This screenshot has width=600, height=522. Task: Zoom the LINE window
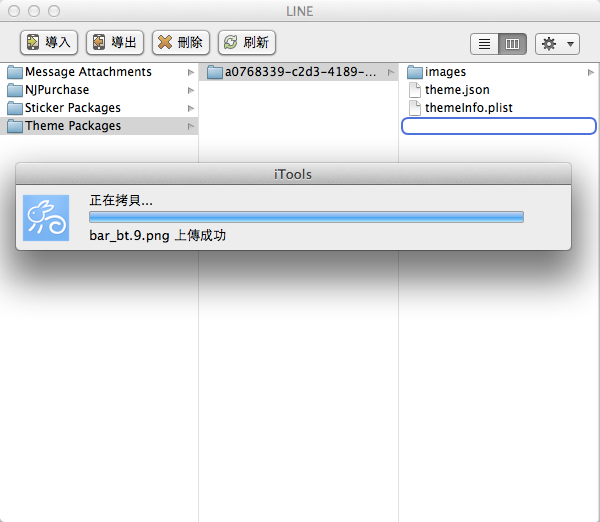tap(54, 11)
